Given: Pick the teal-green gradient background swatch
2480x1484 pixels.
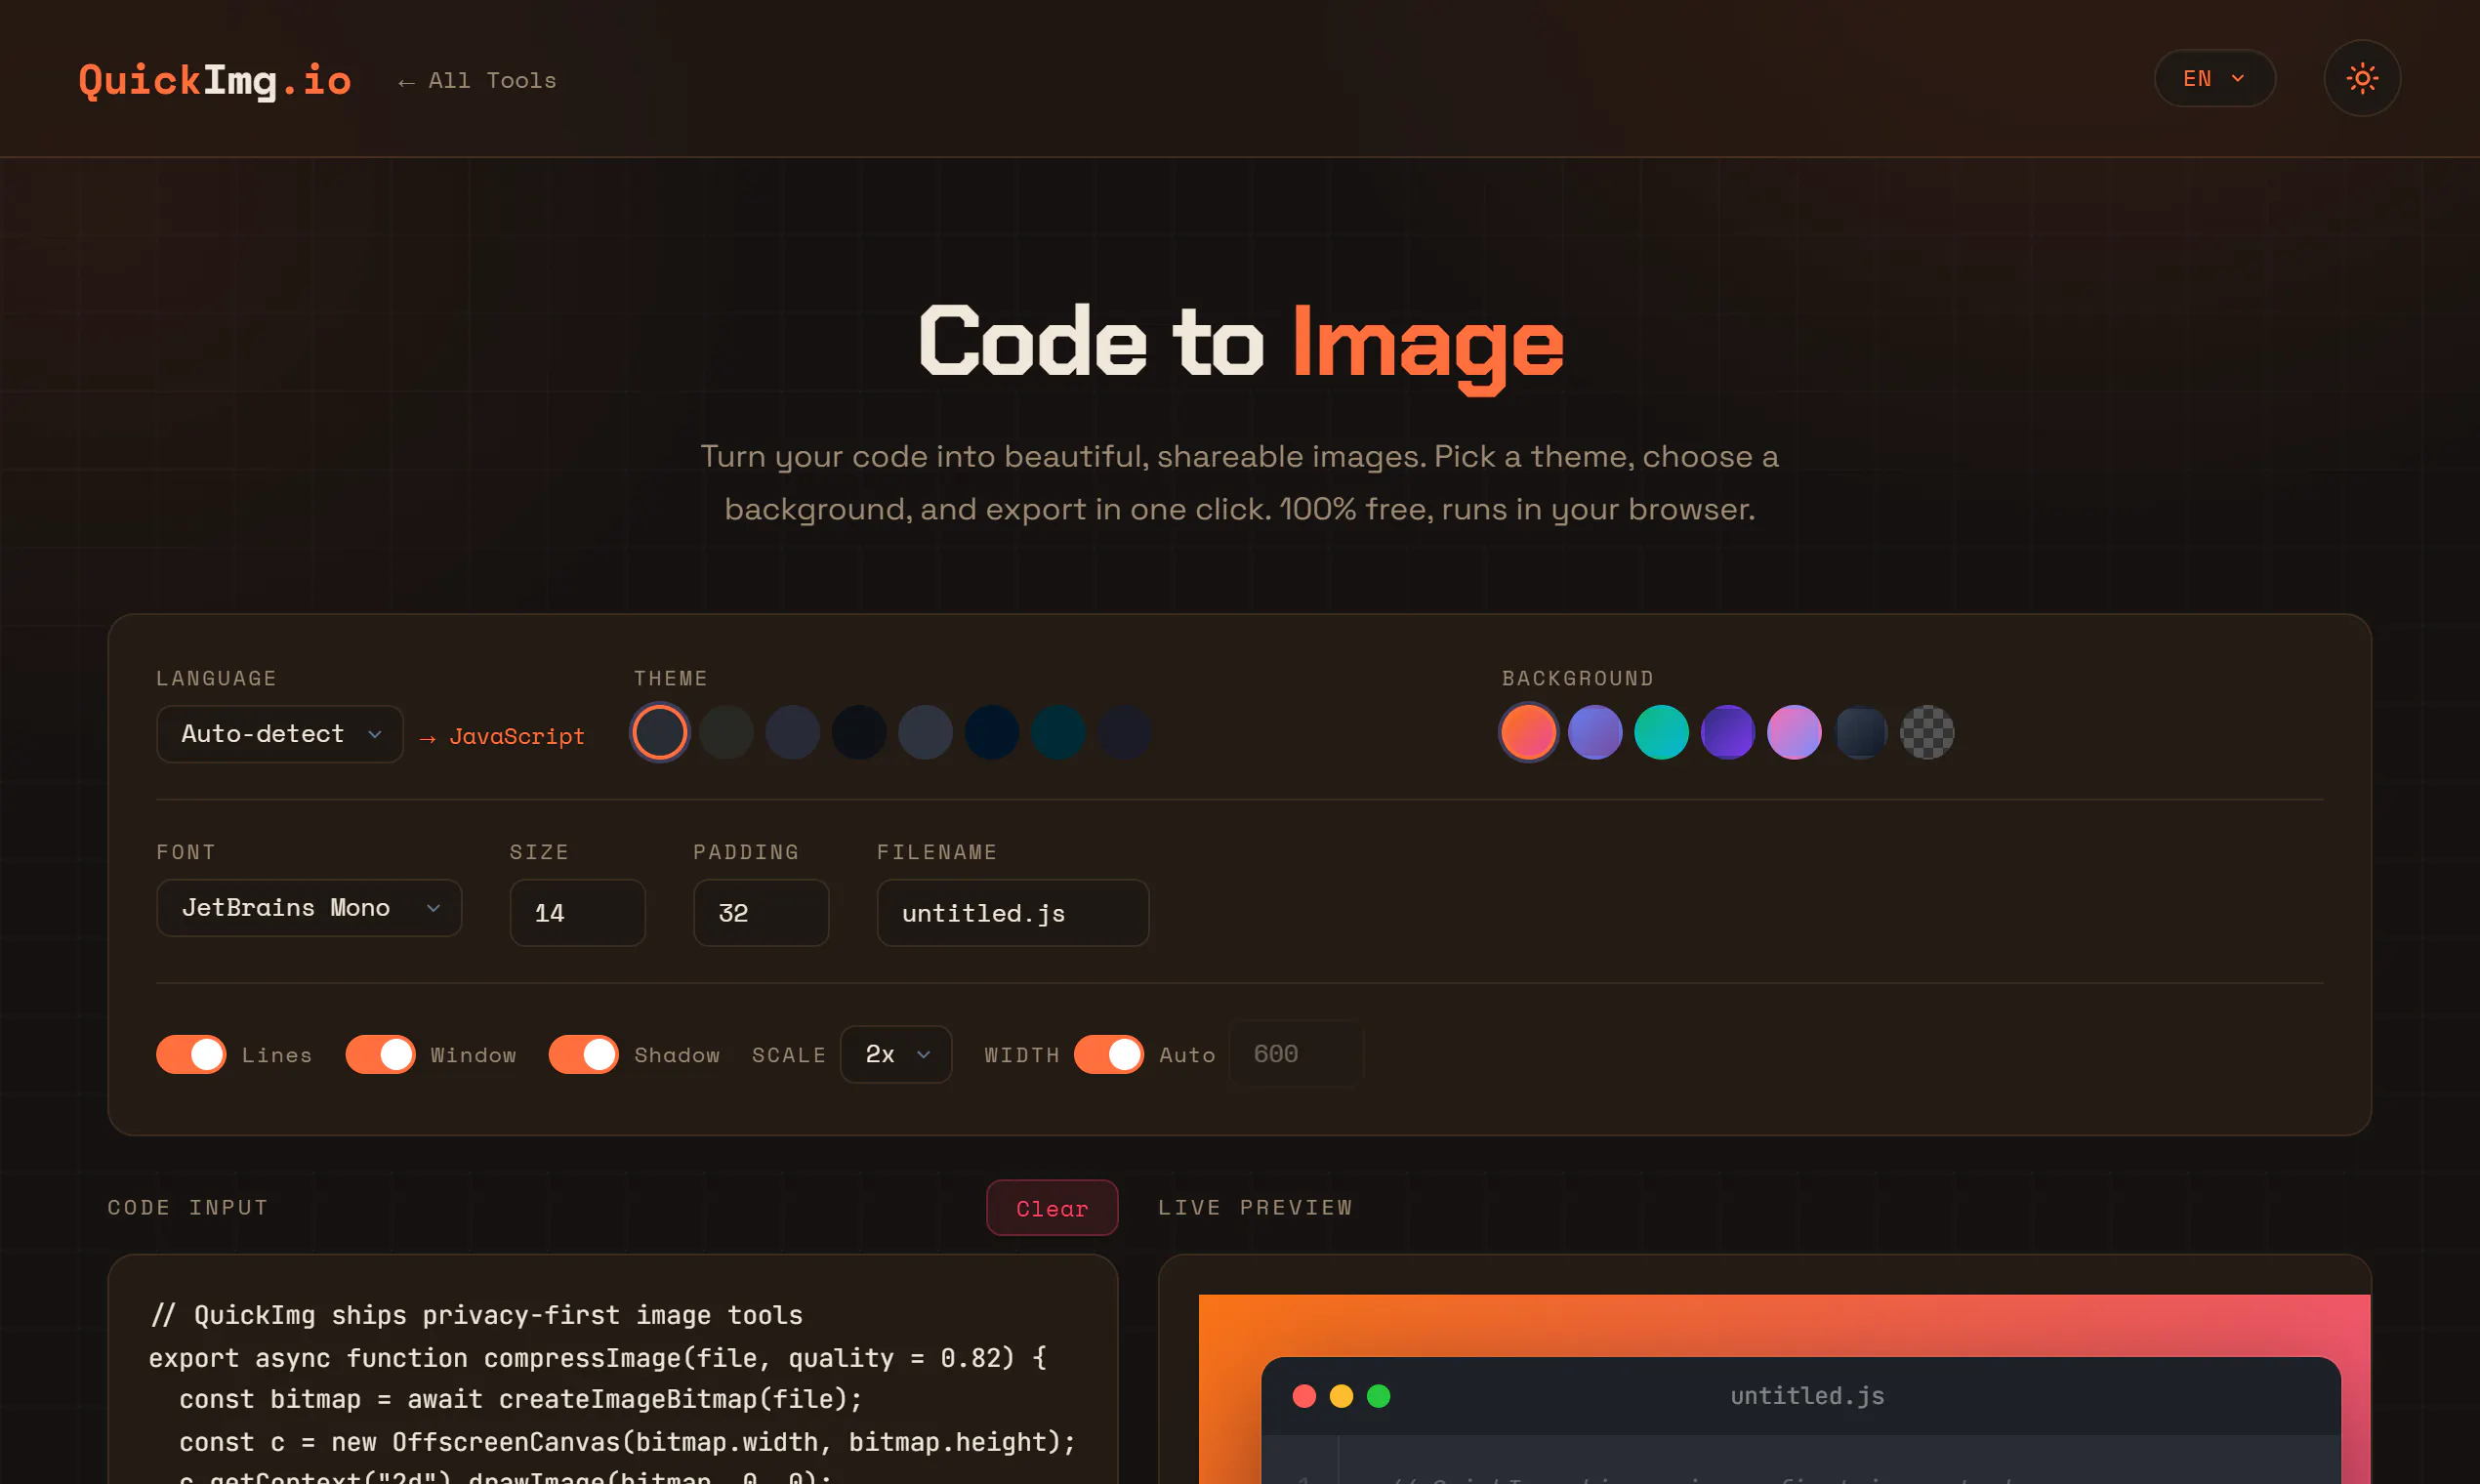Looking at the screenshot, I should pos(1661,733).
